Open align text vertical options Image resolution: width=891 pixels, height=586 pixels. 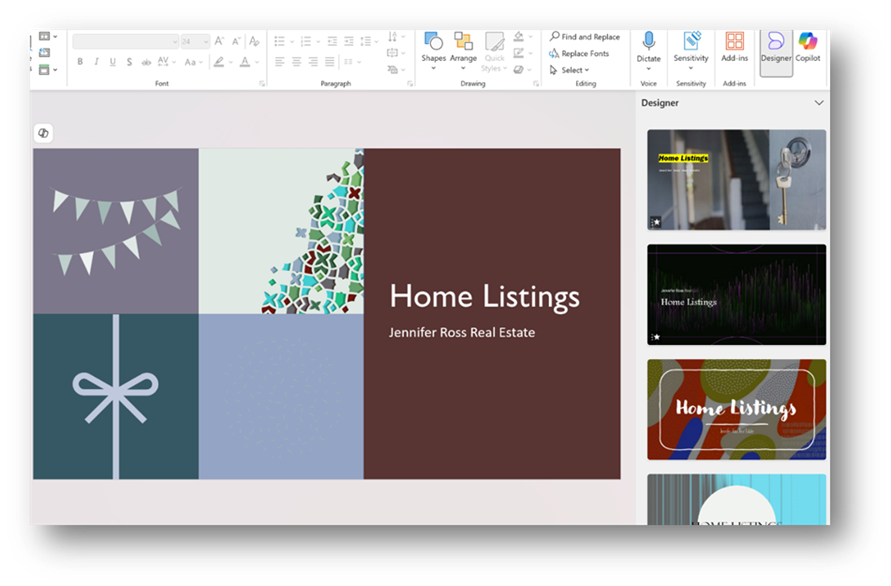(395, 53)
